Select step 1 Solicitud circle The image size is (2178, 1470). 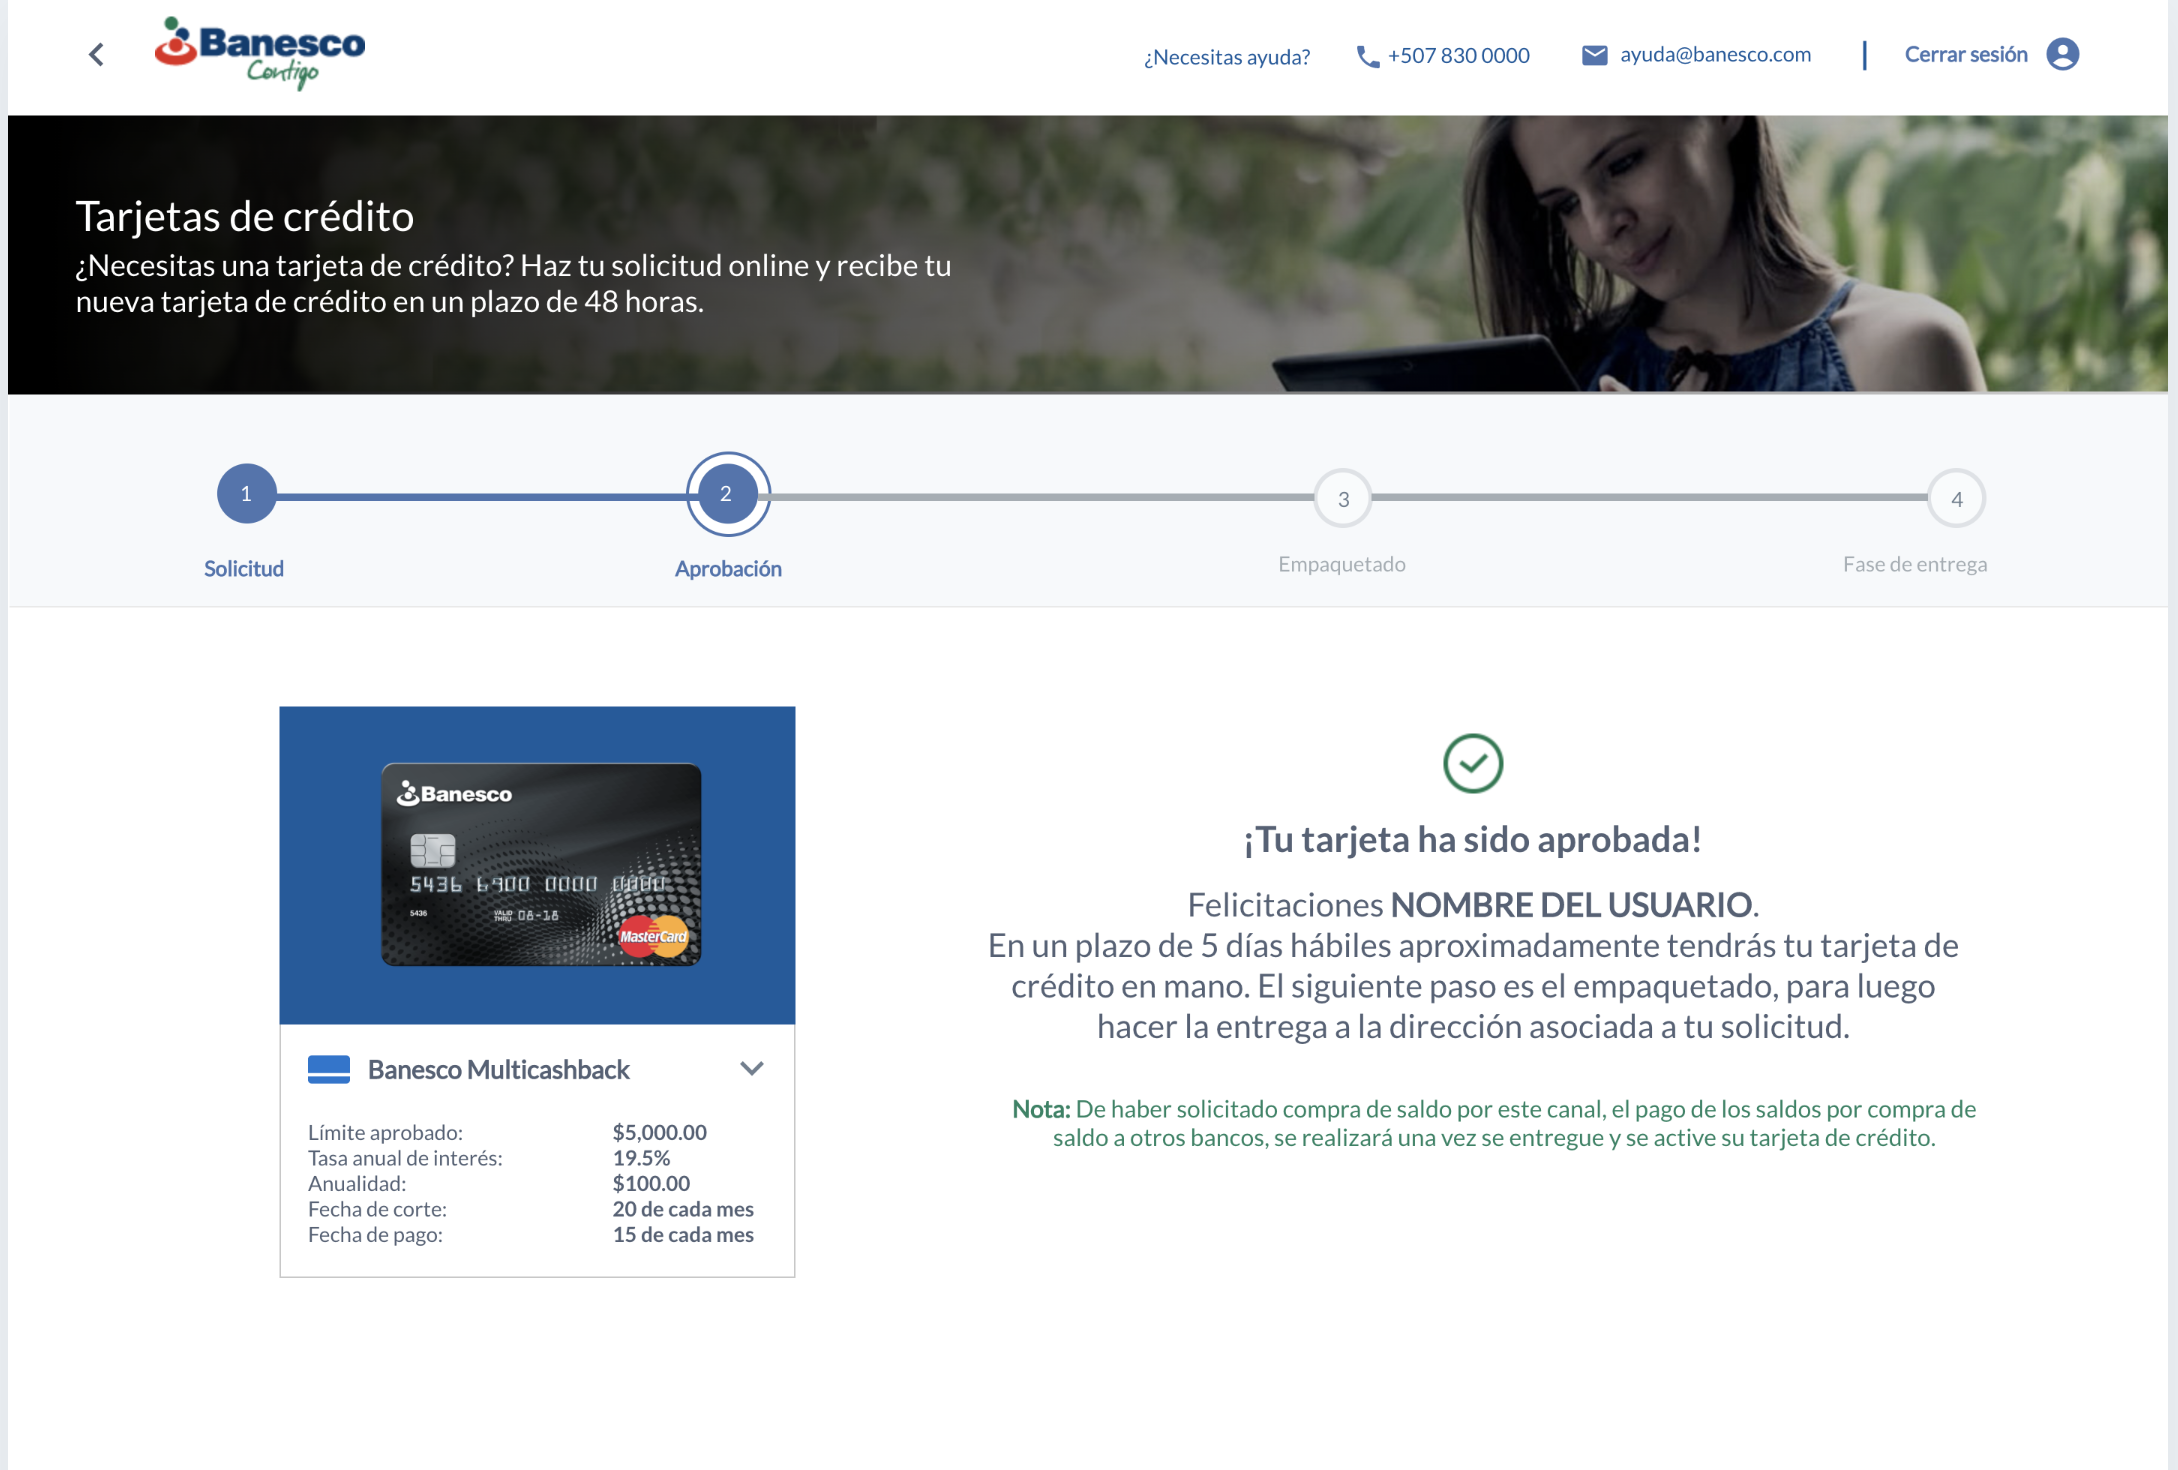point(246,494)
